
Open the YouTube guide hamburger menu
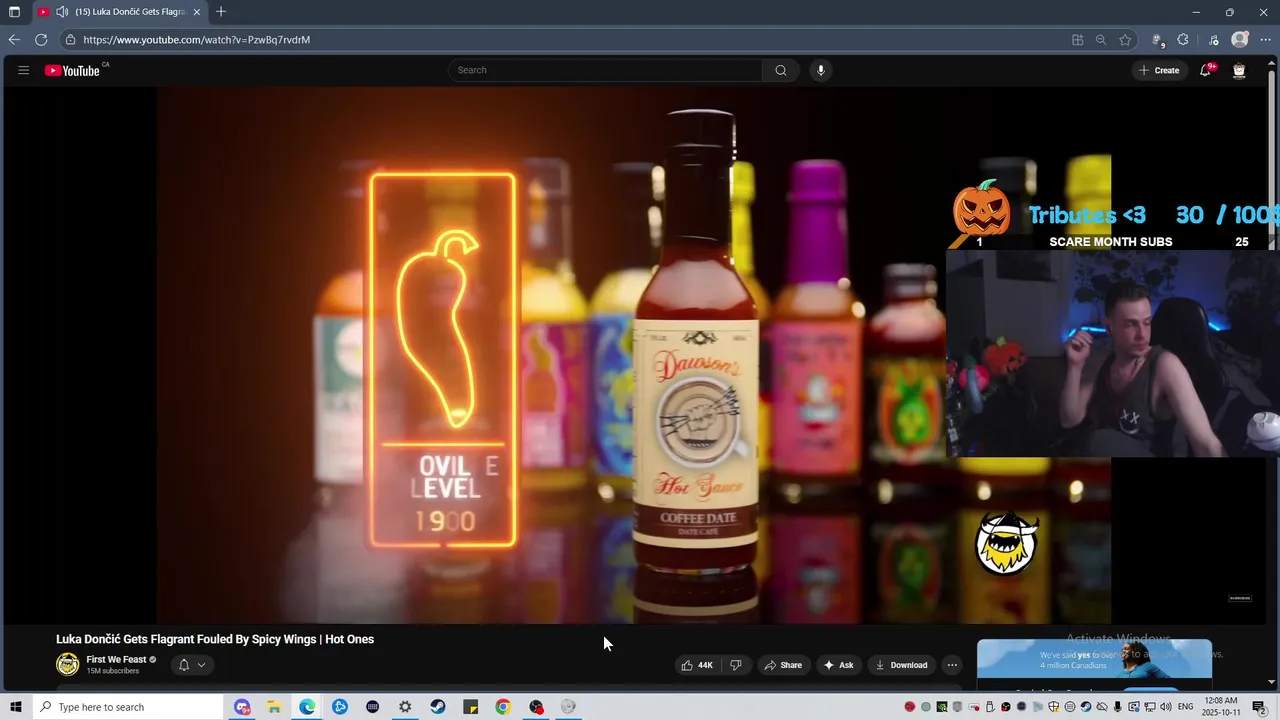pos(23,70)
